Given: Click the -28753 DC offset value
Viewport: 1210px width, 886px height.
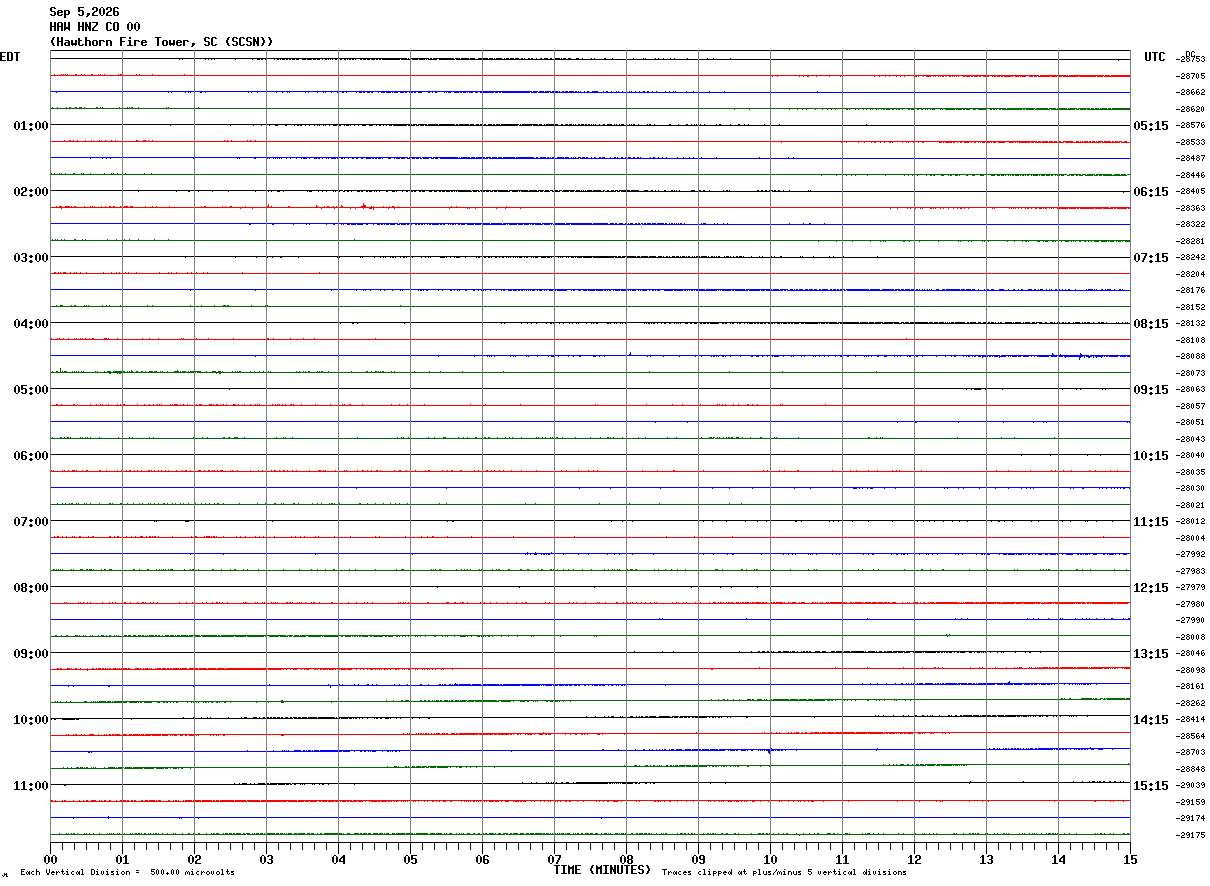Looking at the screenshot, I should coord(1191,60).
